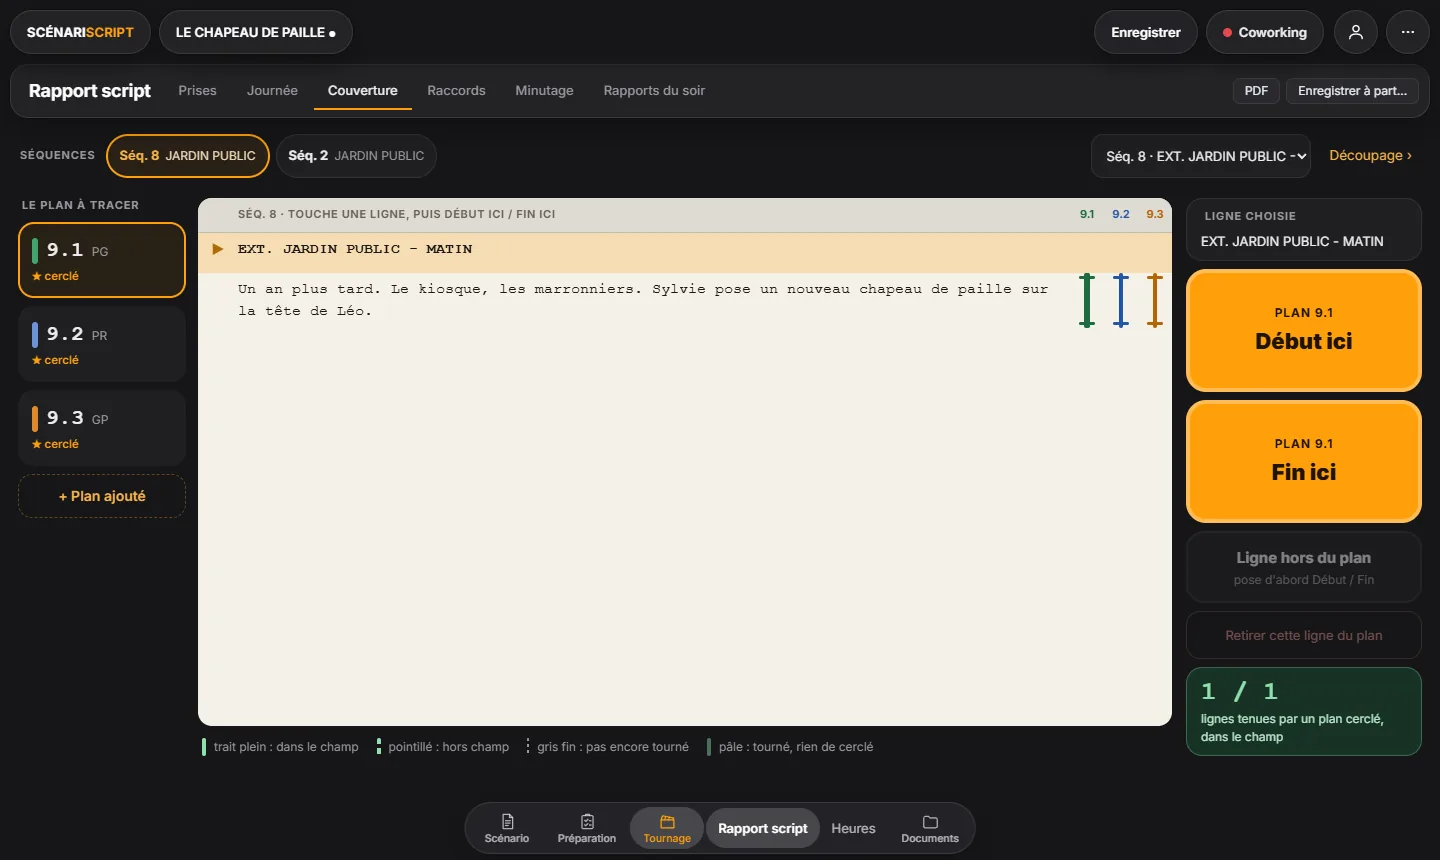Click Ligne hors du plan button
Screen dimensions: 1440x860
pyautogui.click(x=1304, y=567)
